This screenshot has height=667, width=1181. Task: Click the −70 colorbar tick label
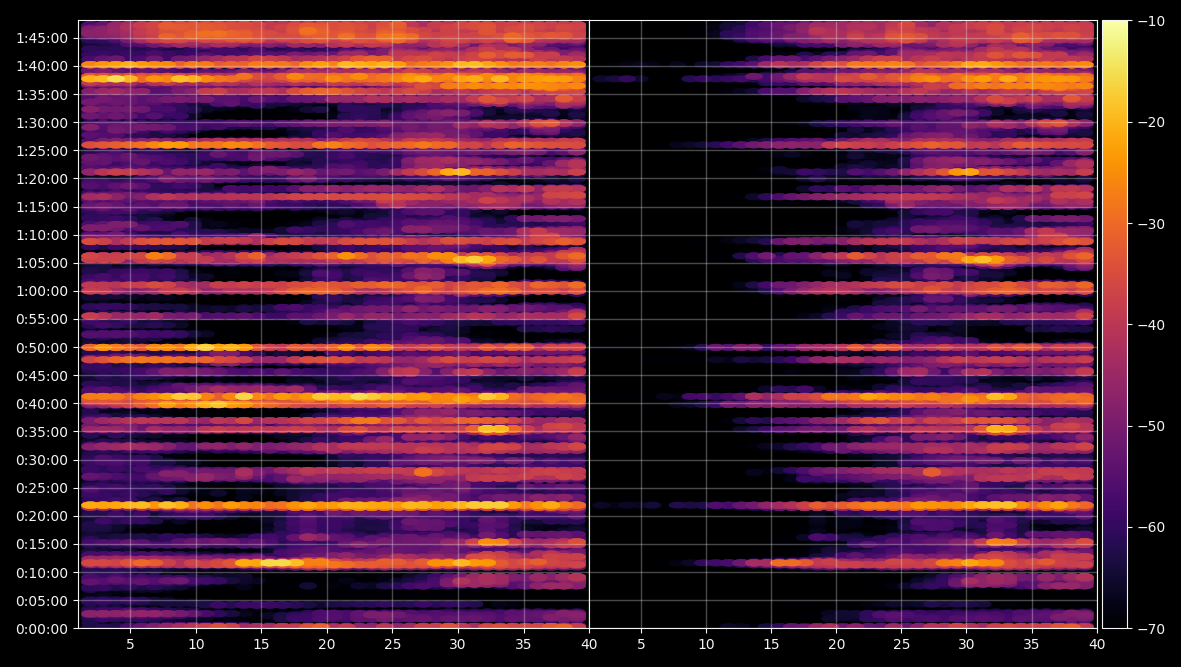1151,629
